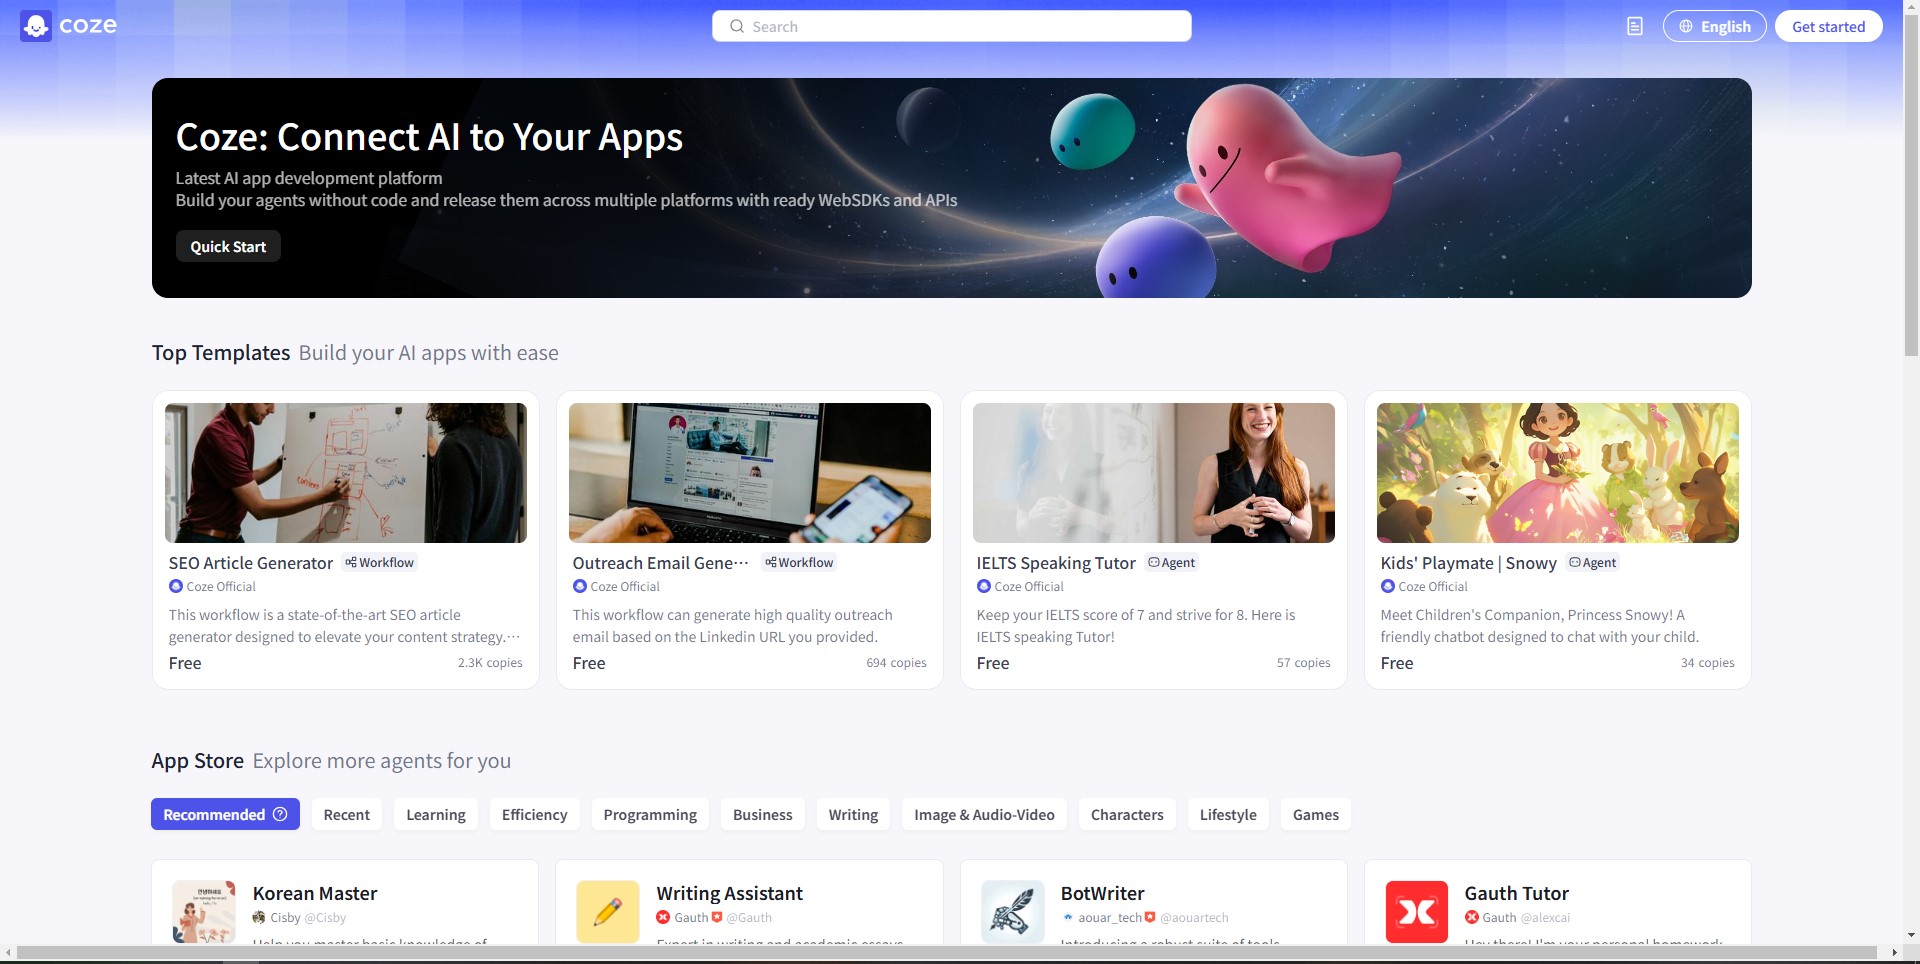The height and width of the screenshot is (964, 1920).
Task: Click the Coze logo icon
Action: pos(36,26)
